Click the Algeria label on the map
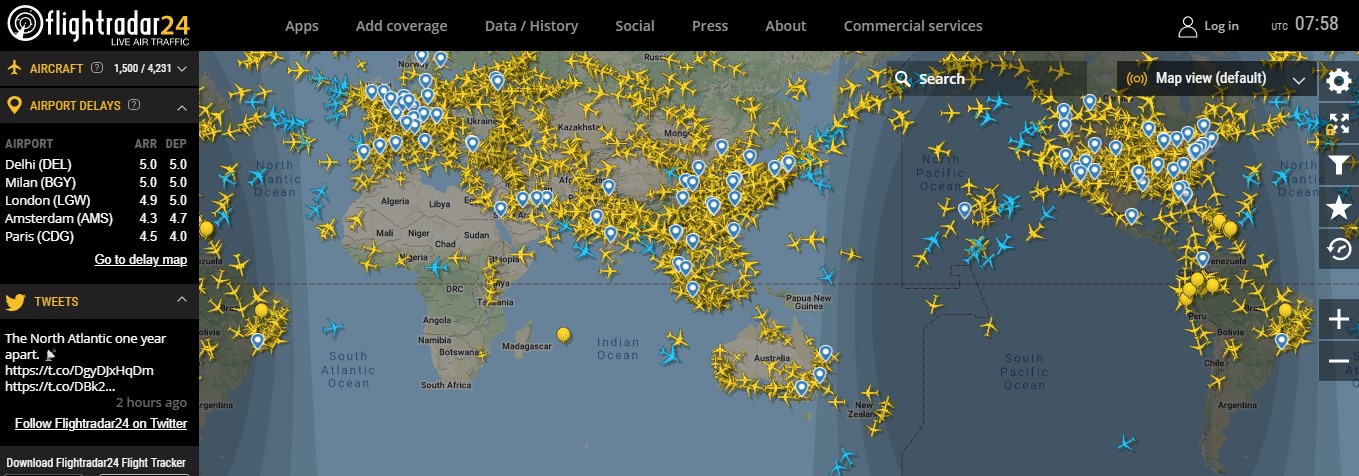1359x476 pixels. 395,201
